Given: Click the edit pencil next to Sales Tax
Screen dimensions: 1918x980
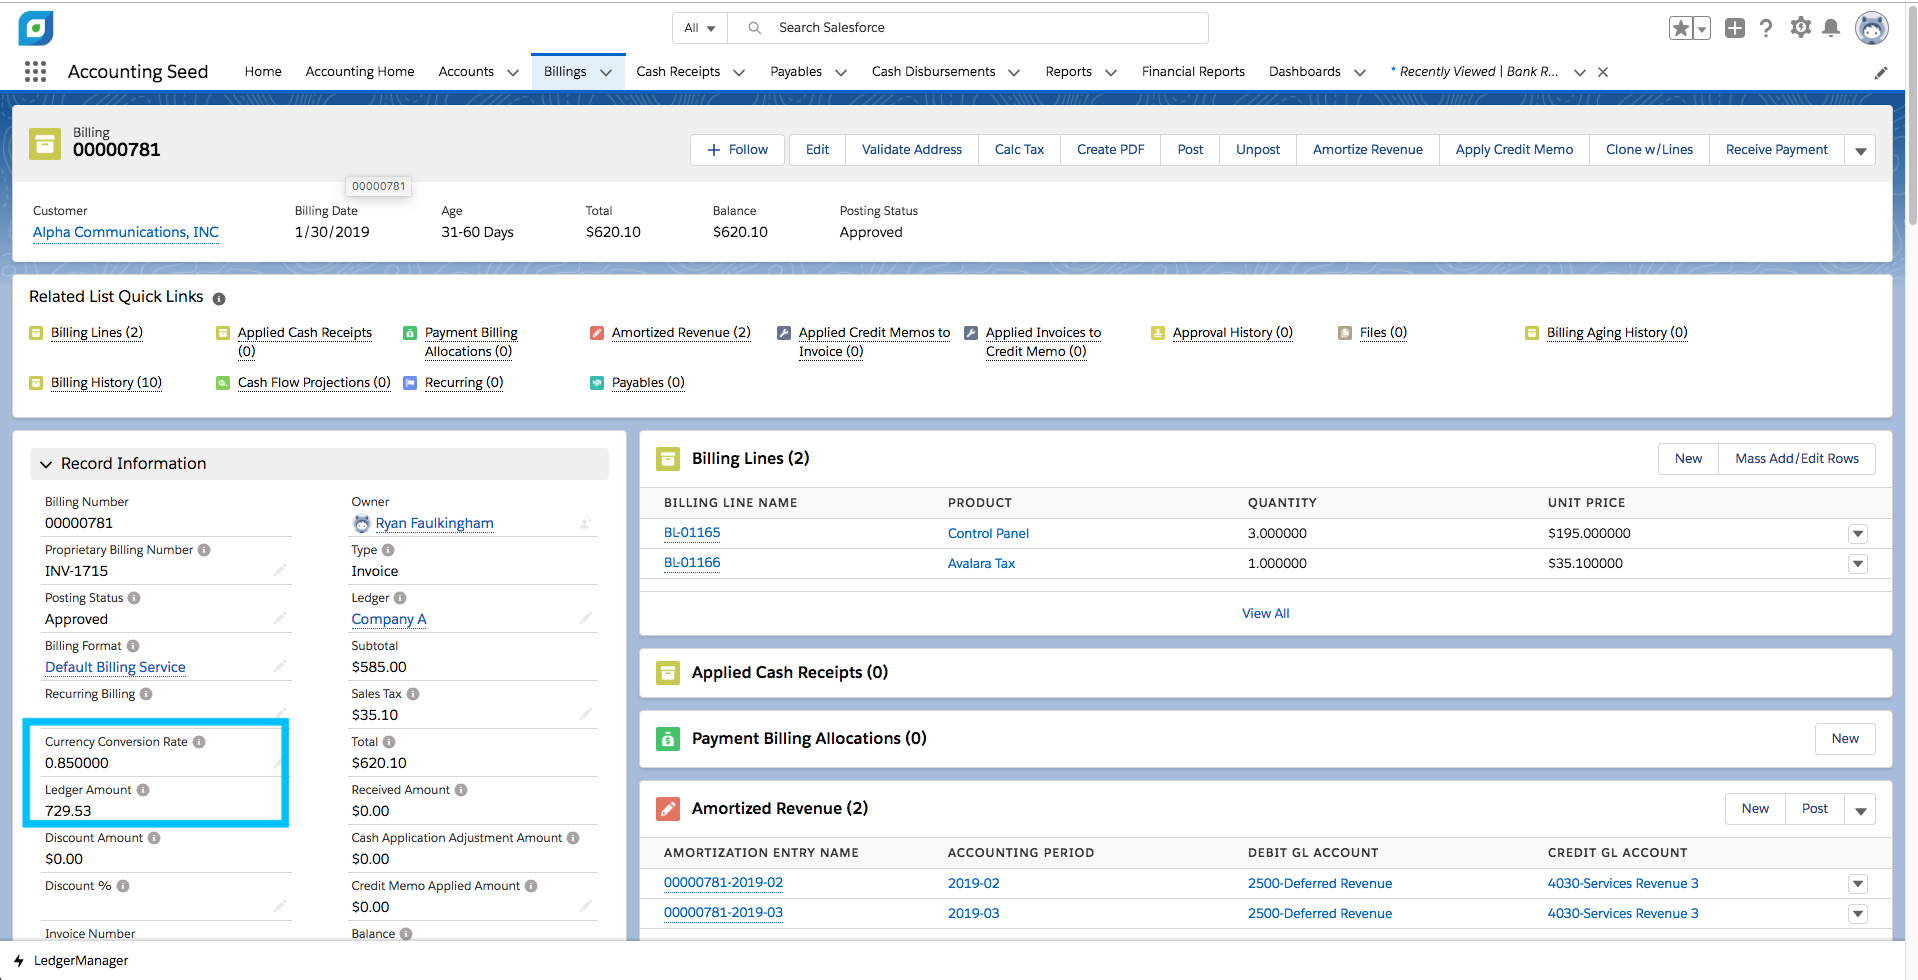Looking at the screenshot, I should click(588, 714).
